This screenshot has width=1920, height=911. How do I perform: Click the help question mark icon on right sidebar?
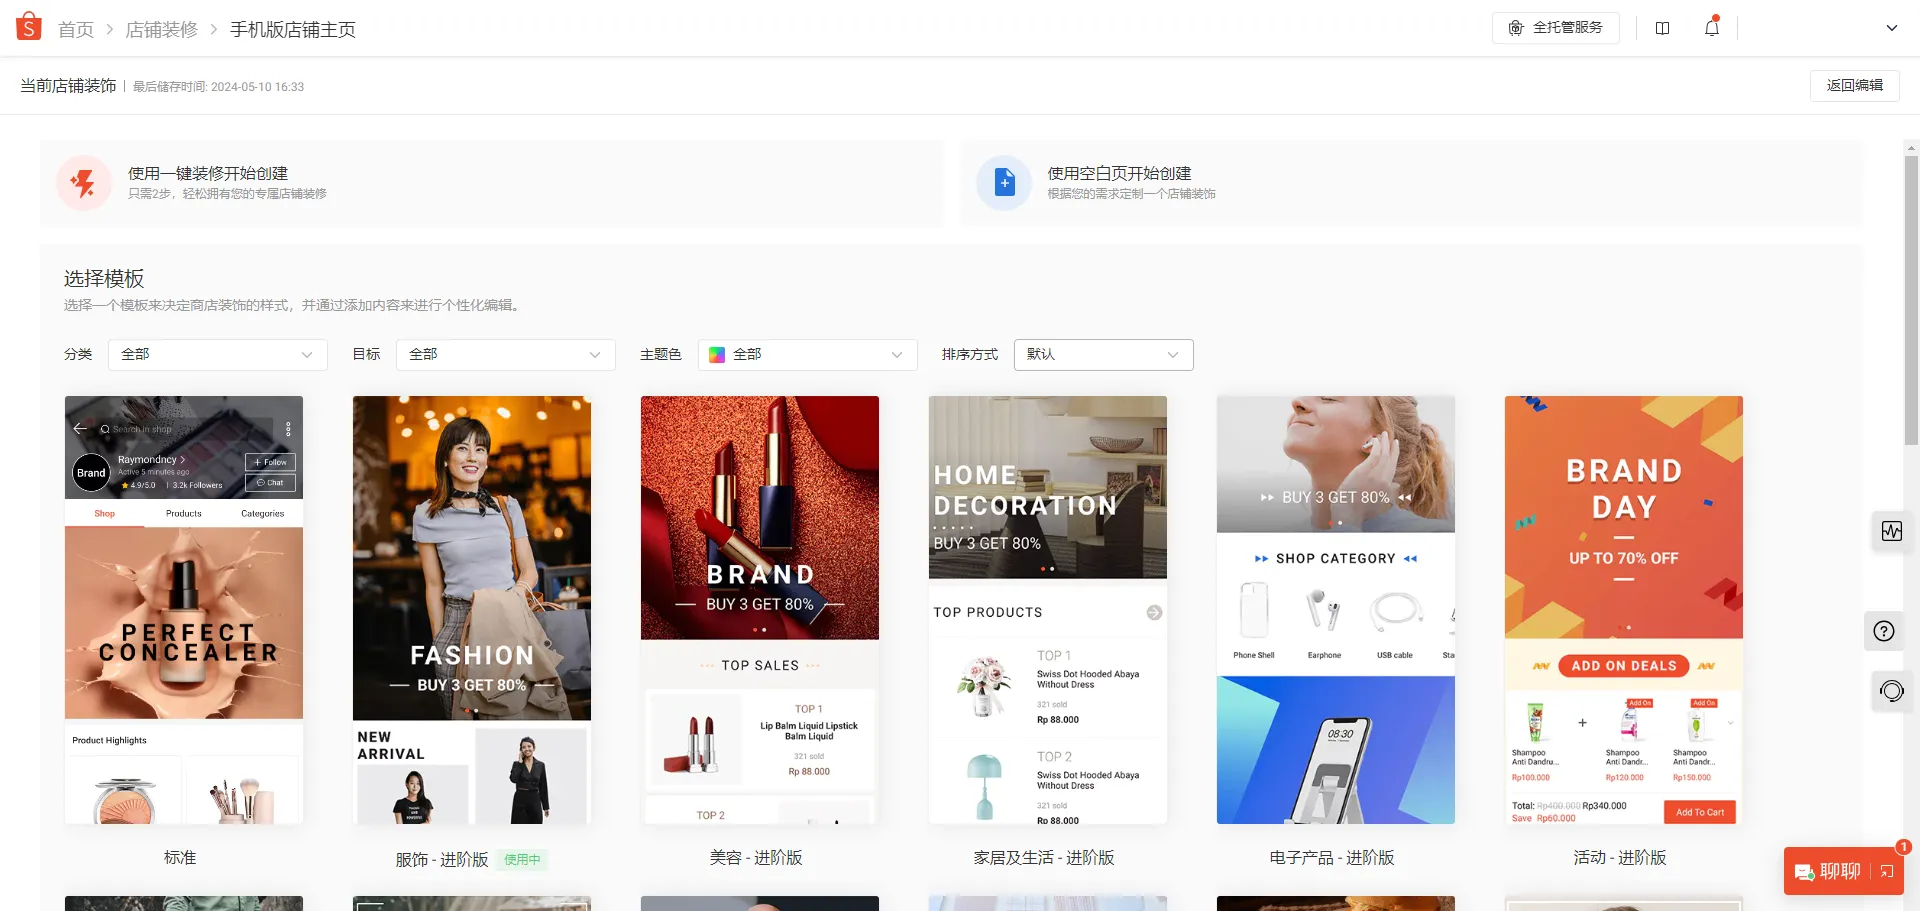[x=1884, y=631]
